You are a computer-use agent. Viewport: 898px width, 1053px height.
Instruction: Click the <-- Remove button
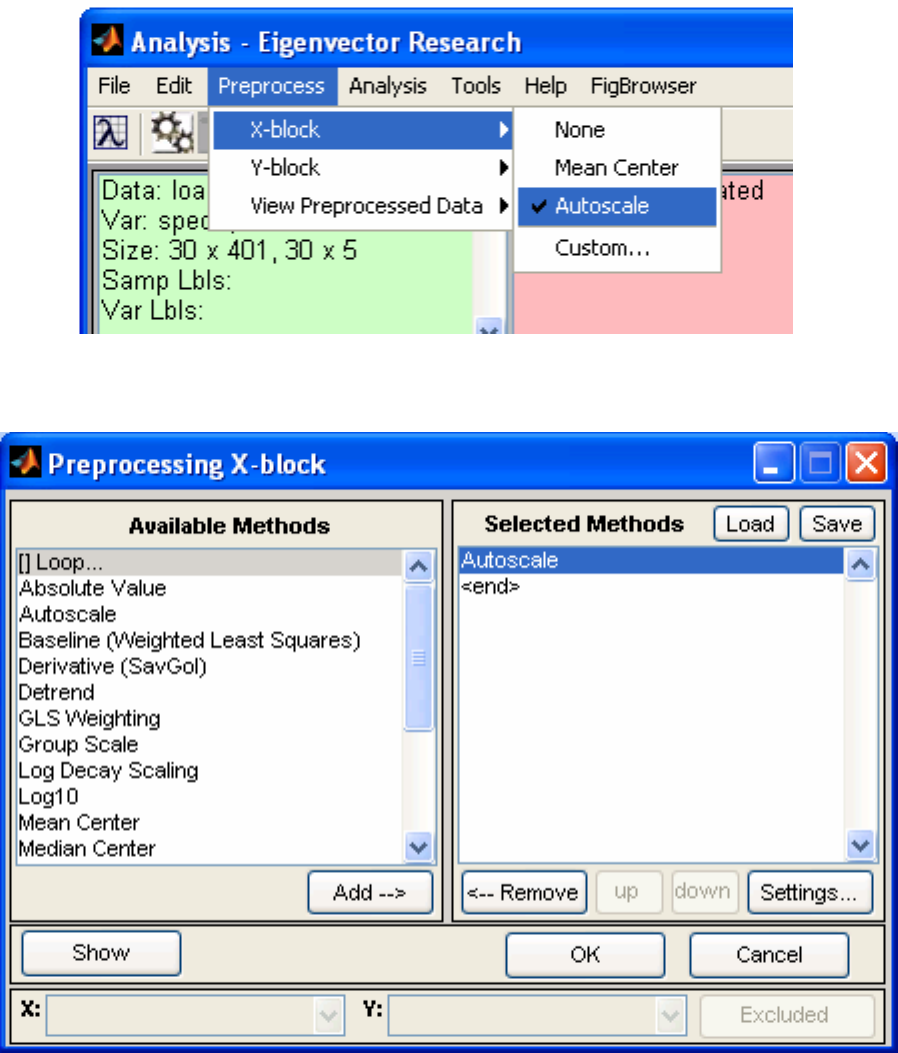click(524, 892)
